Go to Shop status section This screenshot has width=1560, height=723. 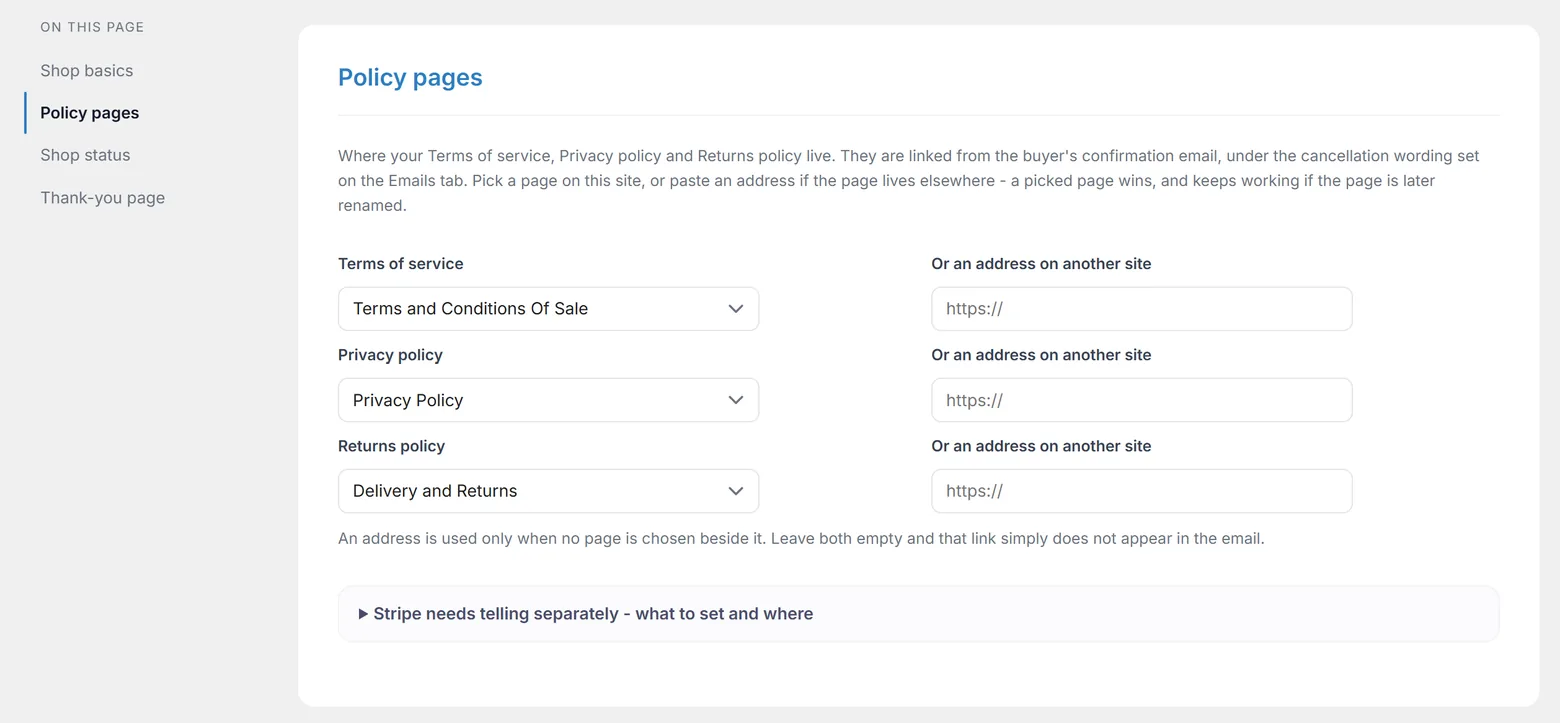[x=85, y=155]
